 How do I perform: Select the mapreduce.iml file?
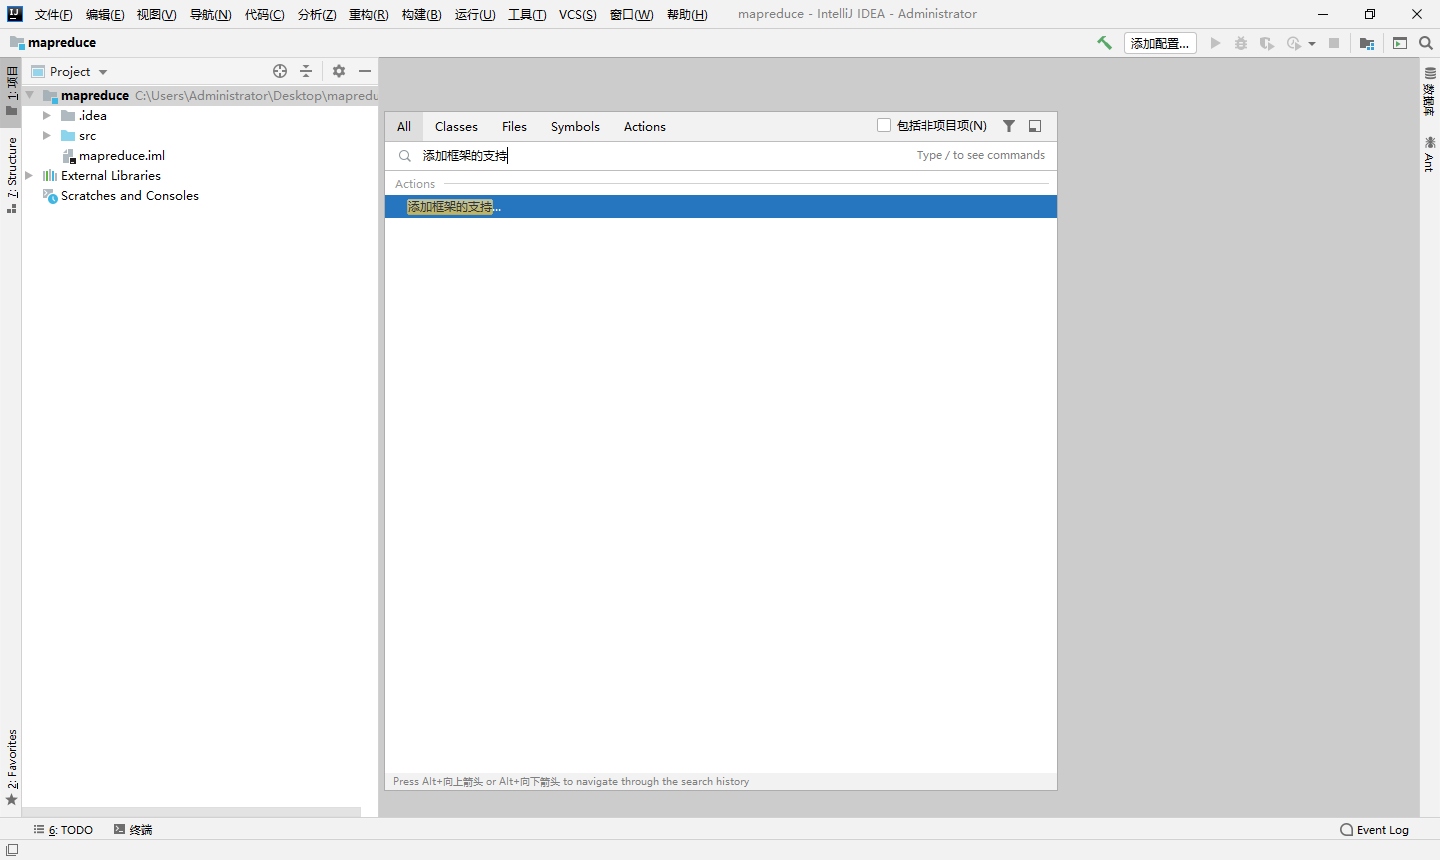point(122,155)
